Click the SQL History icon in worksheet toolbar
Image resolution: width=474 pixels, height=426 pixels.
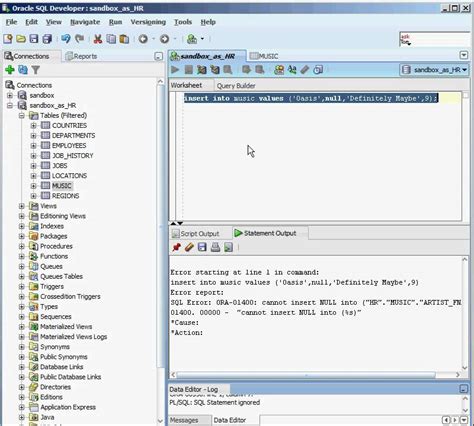318,69
